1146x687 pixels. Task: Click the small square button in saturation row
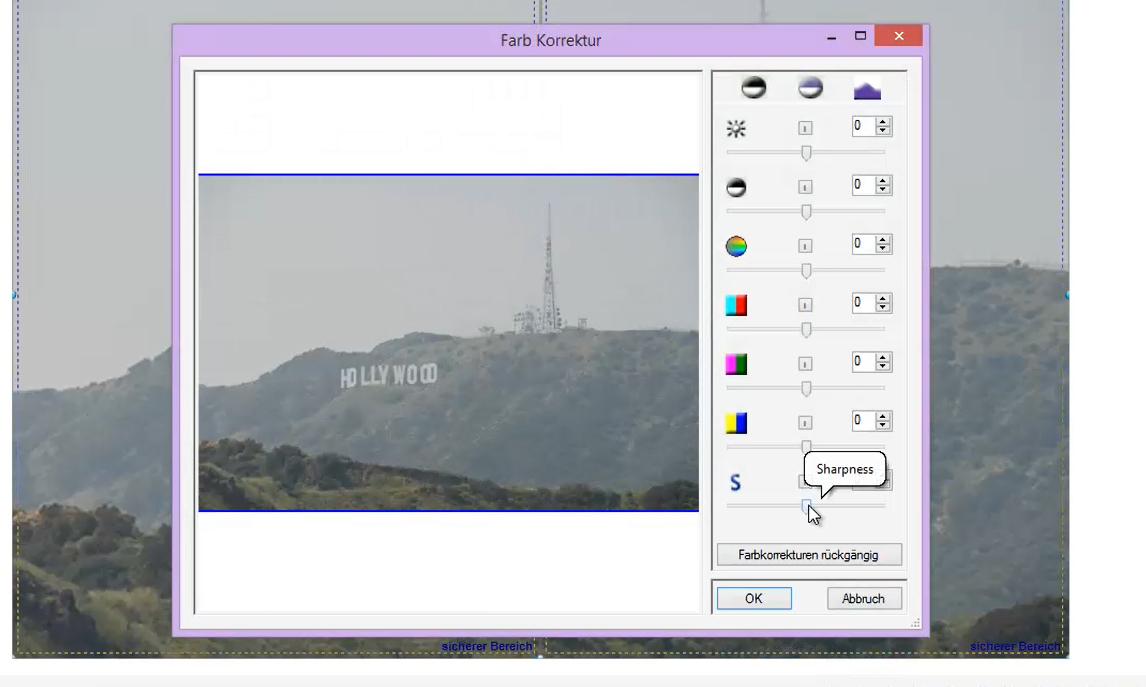pos(805,246)
